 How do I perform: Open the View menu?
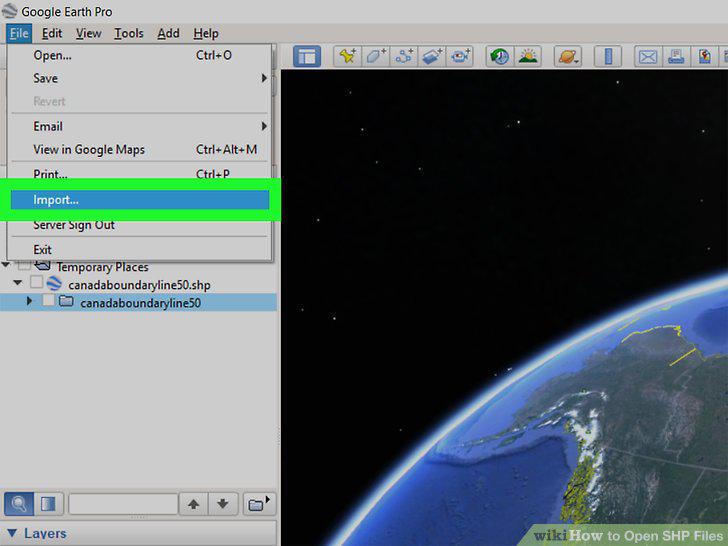coord(88,33)
